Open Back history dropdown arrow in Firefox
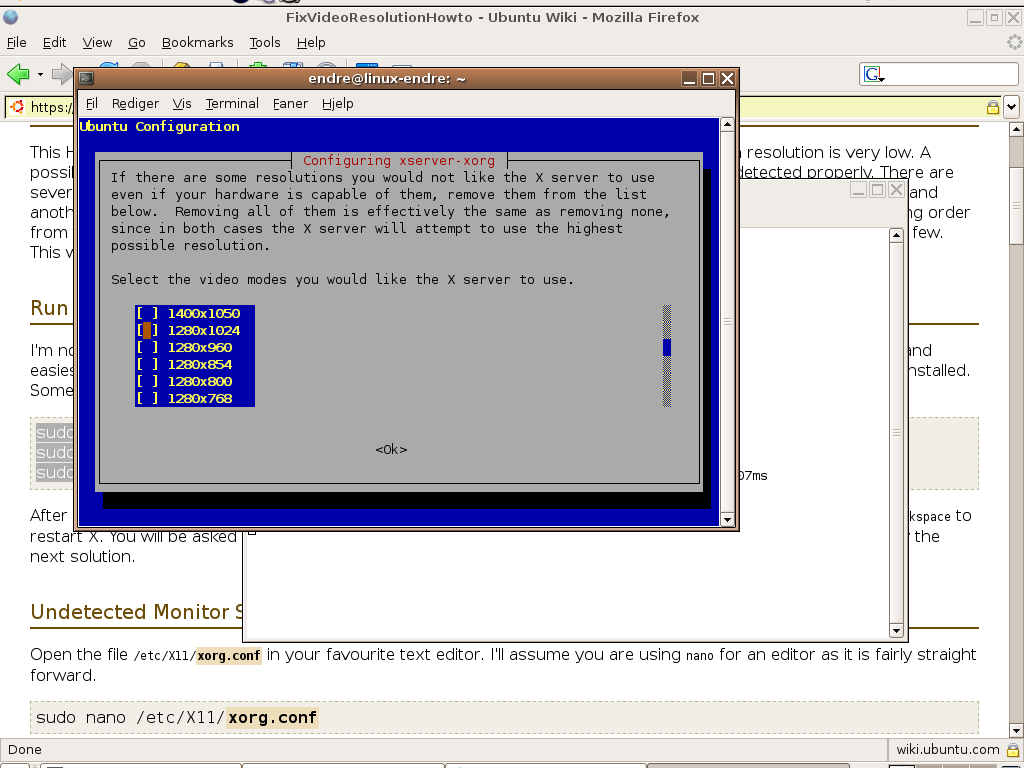The width and height of the screenshot is (1024, 768). [40, 74]
